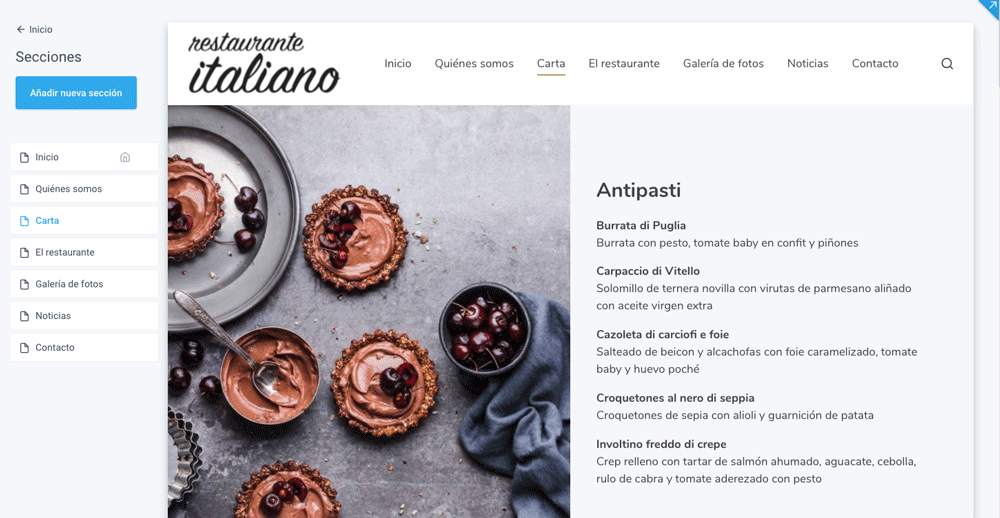This screenshot has height=518, width=1000.
Task: Add a new section with blue button
Action: pyautogui.click(x=76, y=92)
